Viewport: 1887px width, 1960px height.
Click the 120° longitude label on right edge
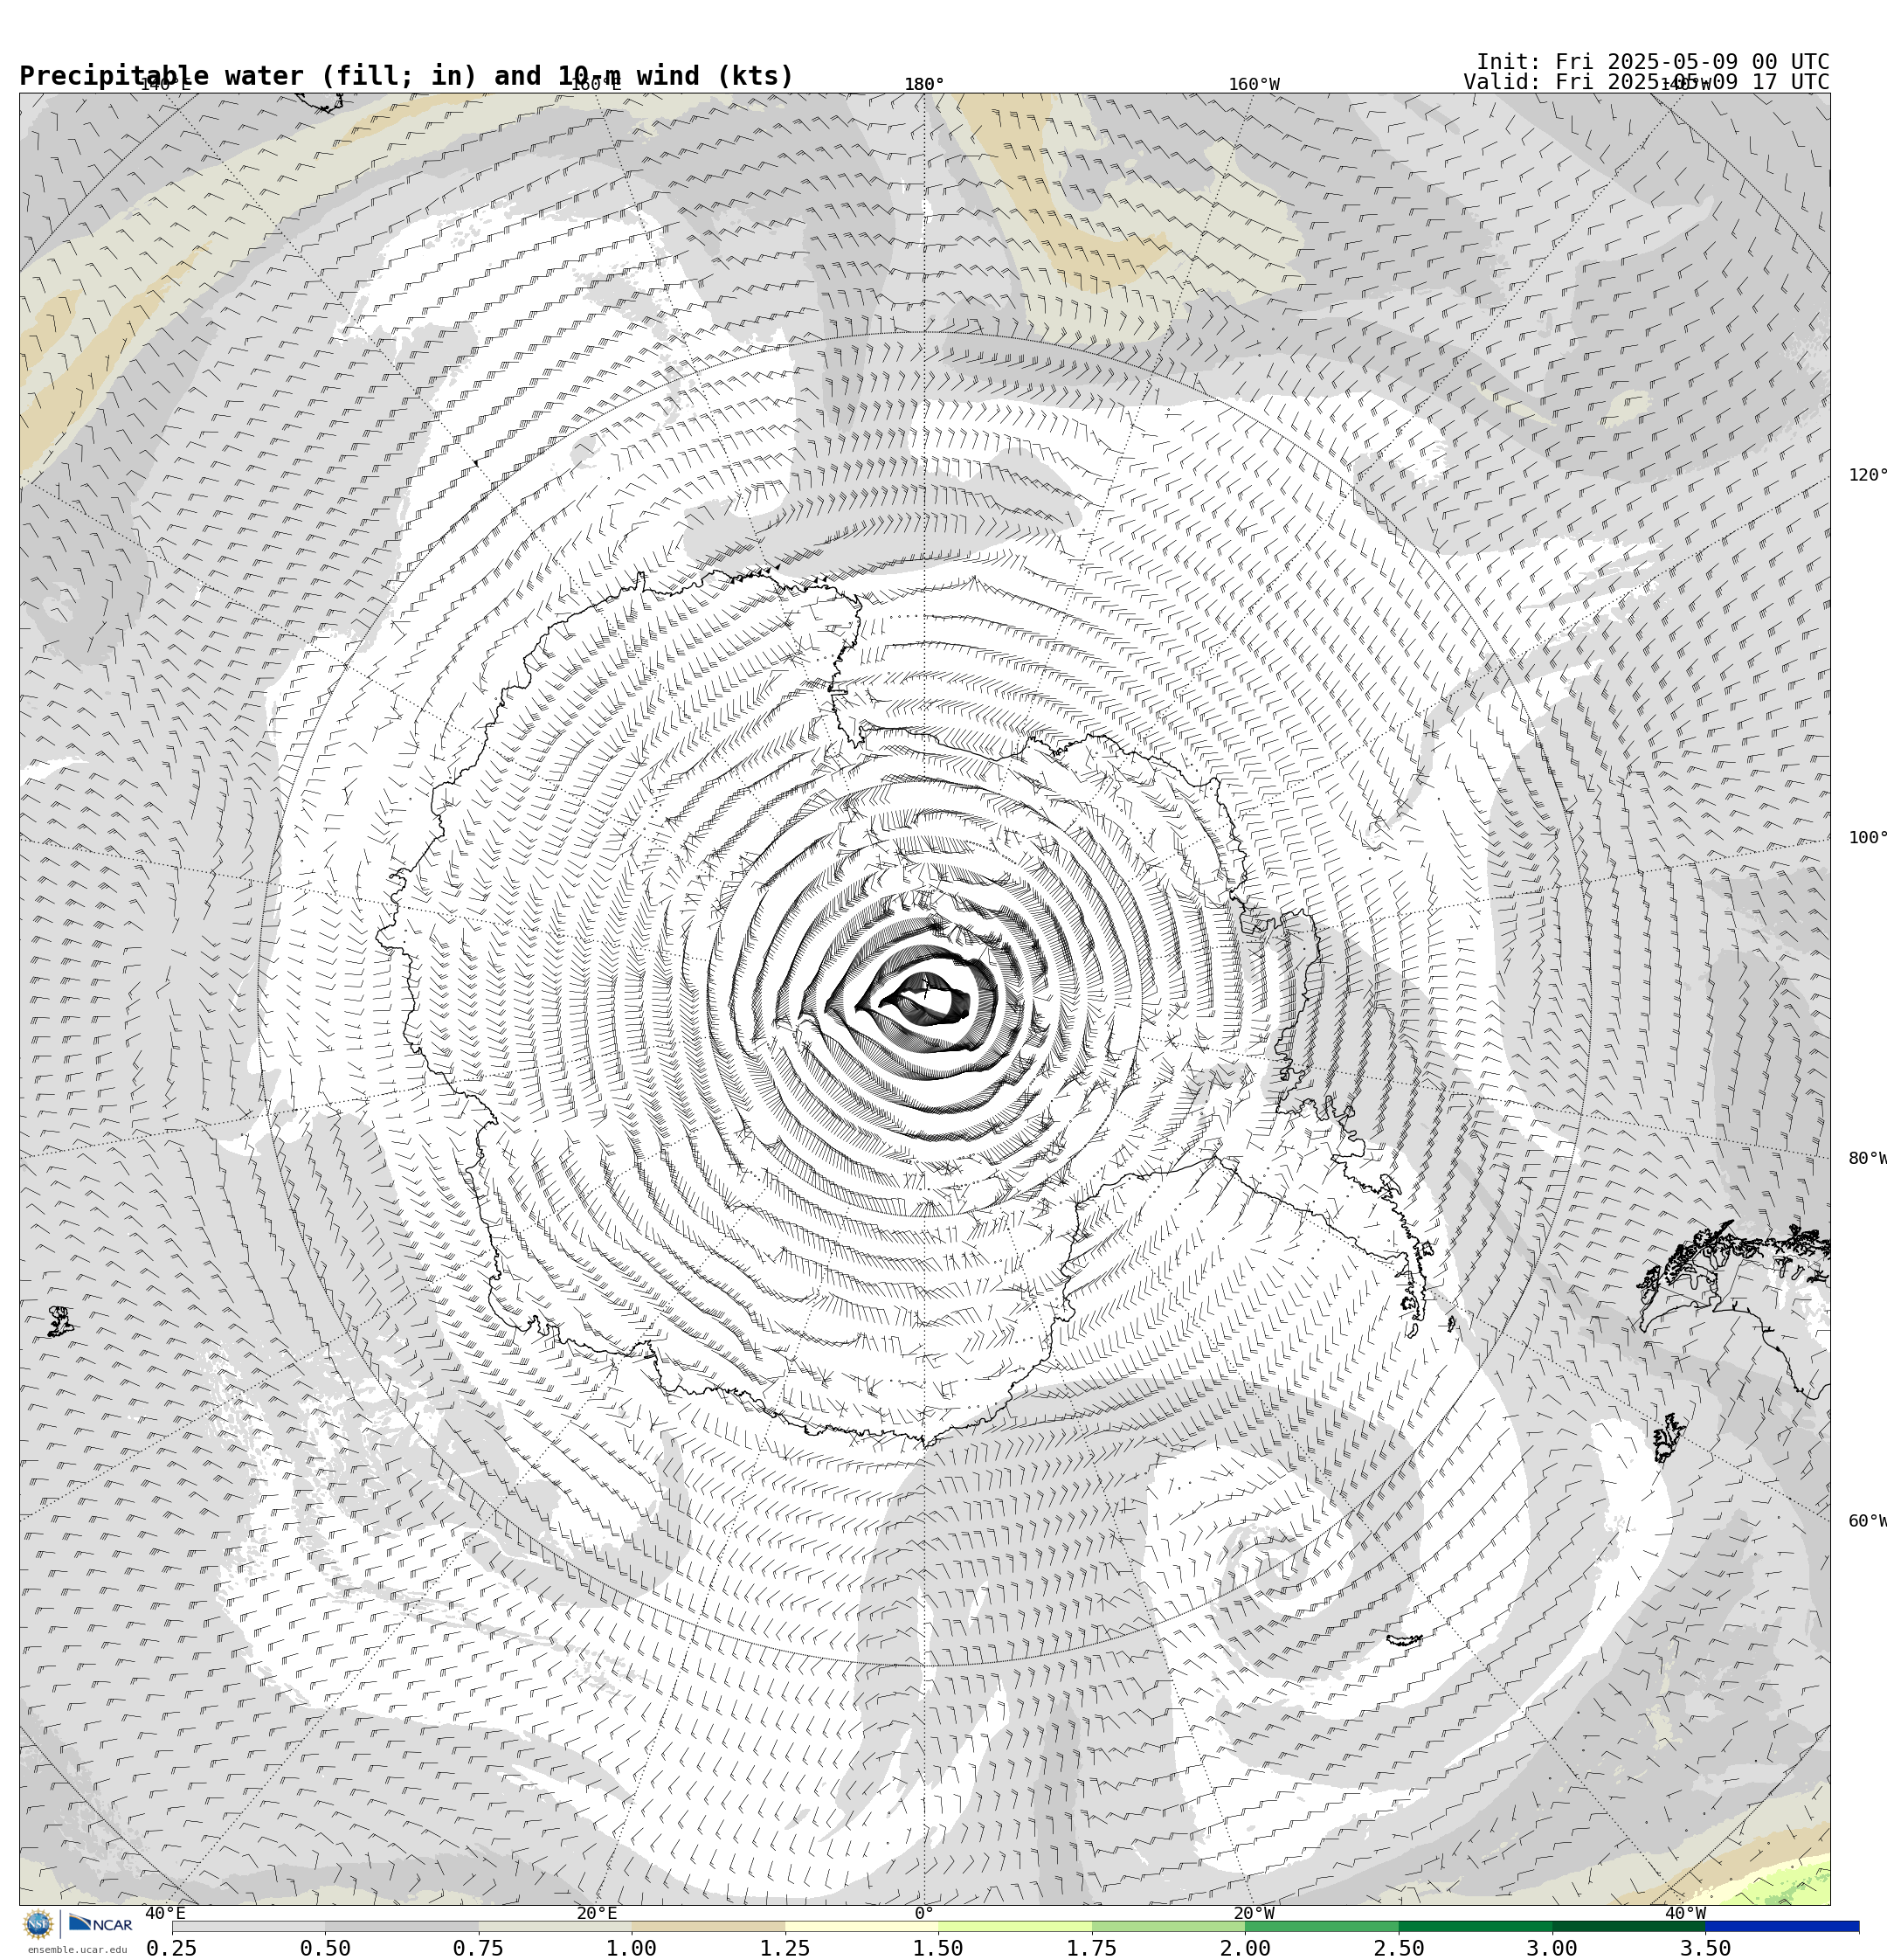click(1867, 475)
